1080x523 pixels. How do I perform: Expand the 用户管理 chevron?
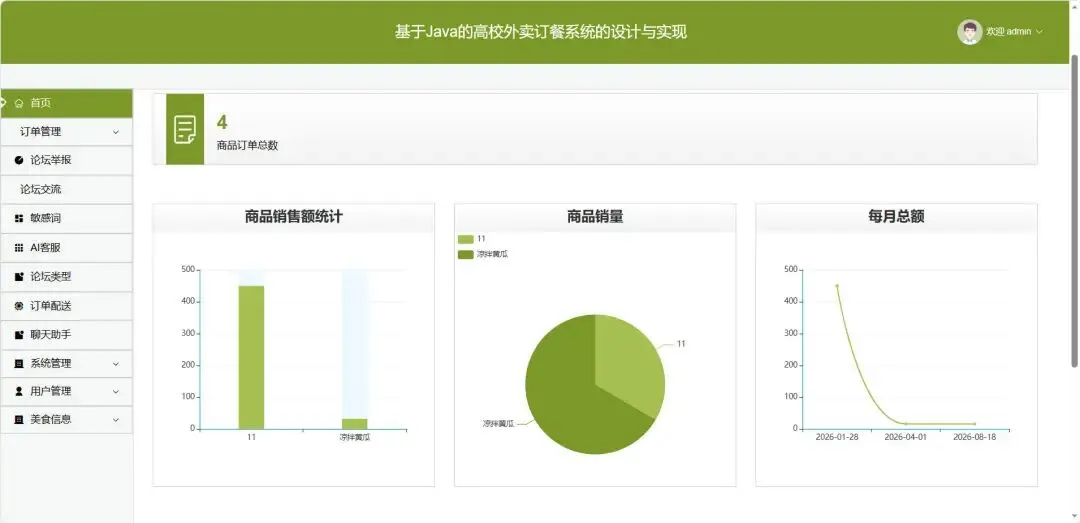point(116,391)
